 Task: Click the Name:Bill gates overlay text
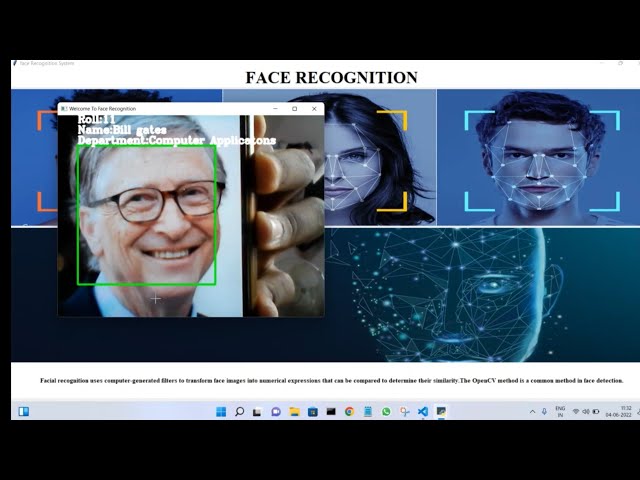coord(122,130)
